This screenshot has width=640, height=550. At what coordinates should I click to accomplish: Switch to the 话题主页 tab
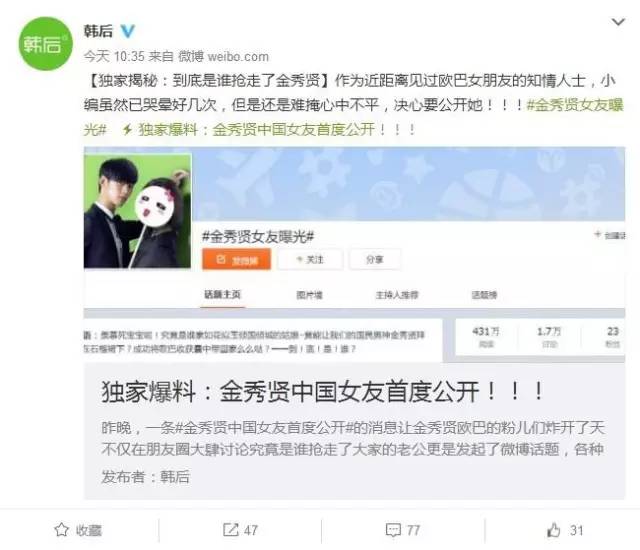coord(222,295)
